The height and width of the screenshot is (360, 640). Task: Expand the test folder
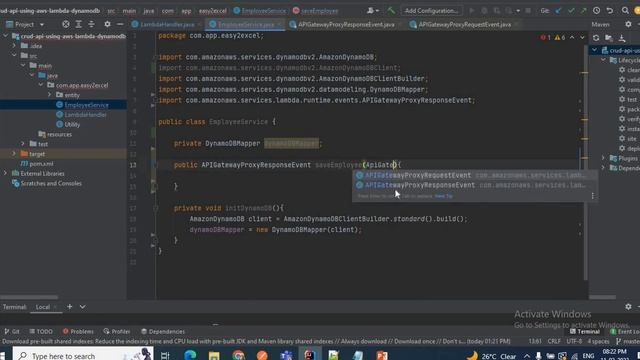23,144
